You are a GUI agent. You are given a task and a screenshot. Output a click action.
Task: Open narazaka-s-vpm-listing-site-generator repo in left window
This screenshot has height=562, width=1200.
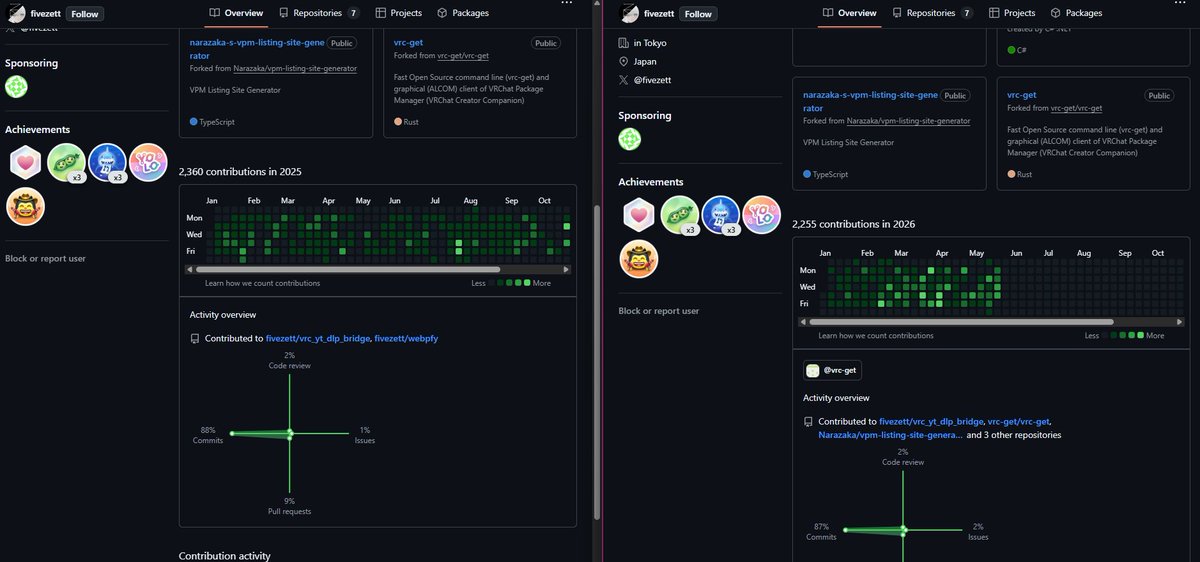(x=256, y=49)
